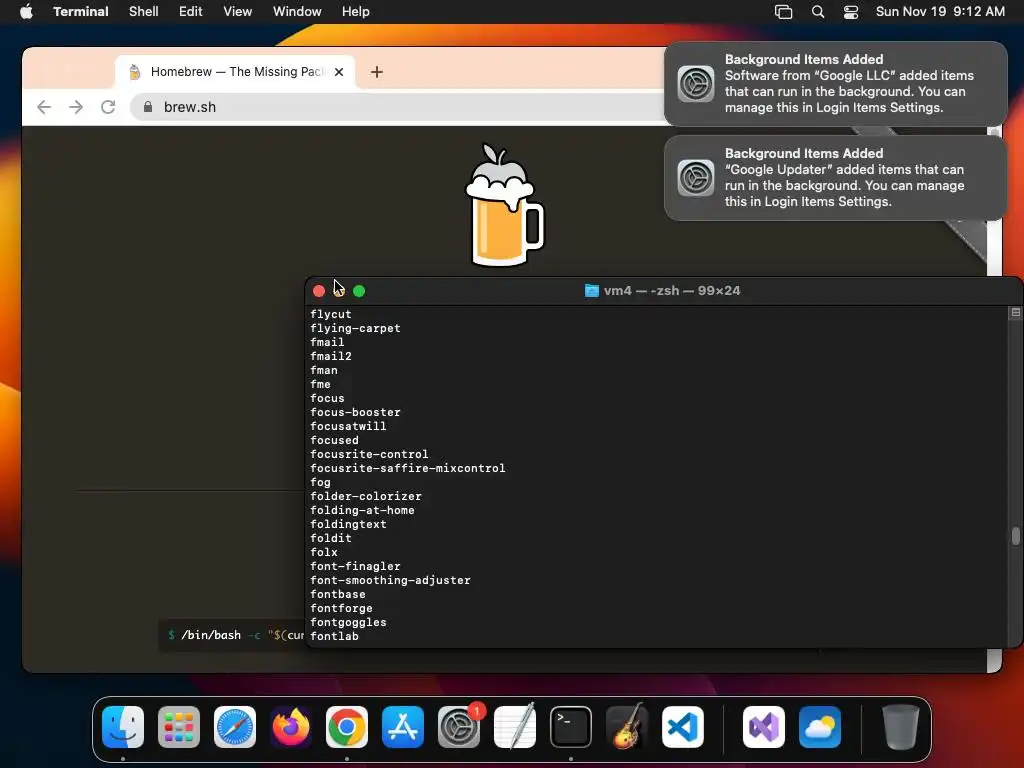Go forward in Chrome browser

click(76, 107)
